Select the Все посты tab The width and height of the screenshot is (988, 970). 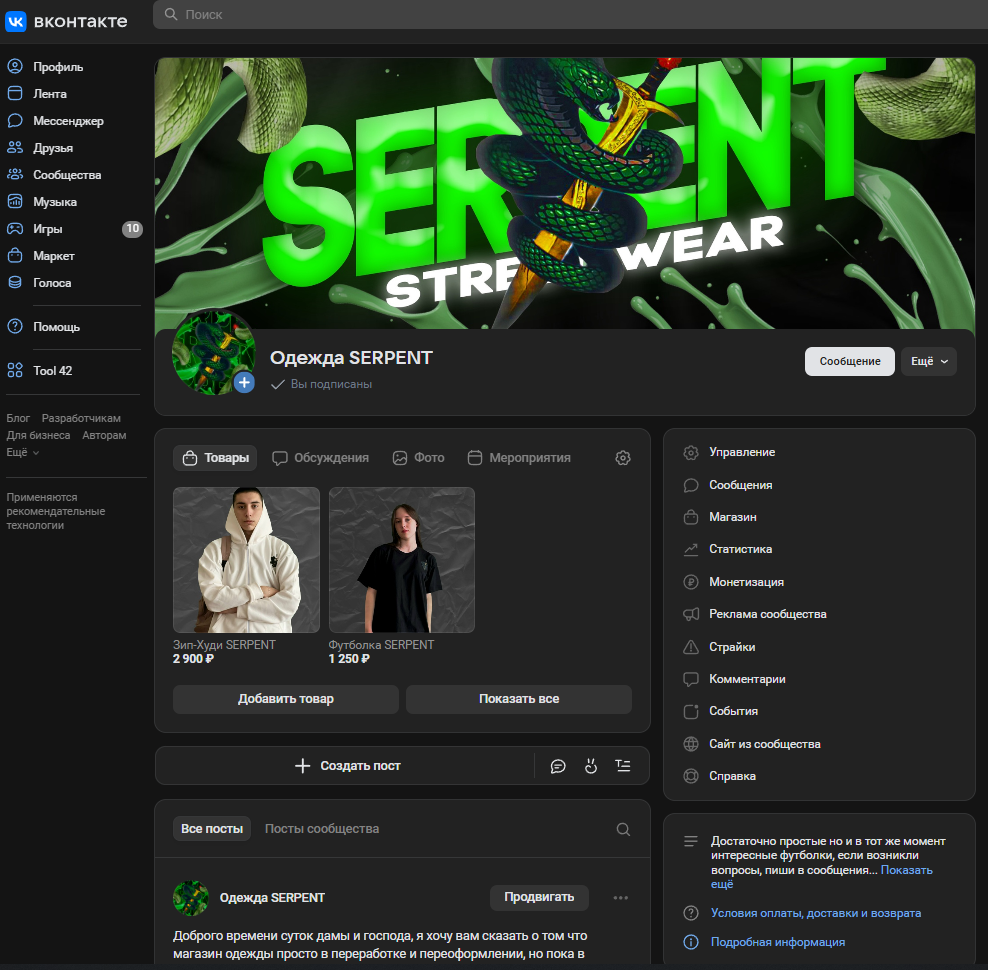(212, 829)
